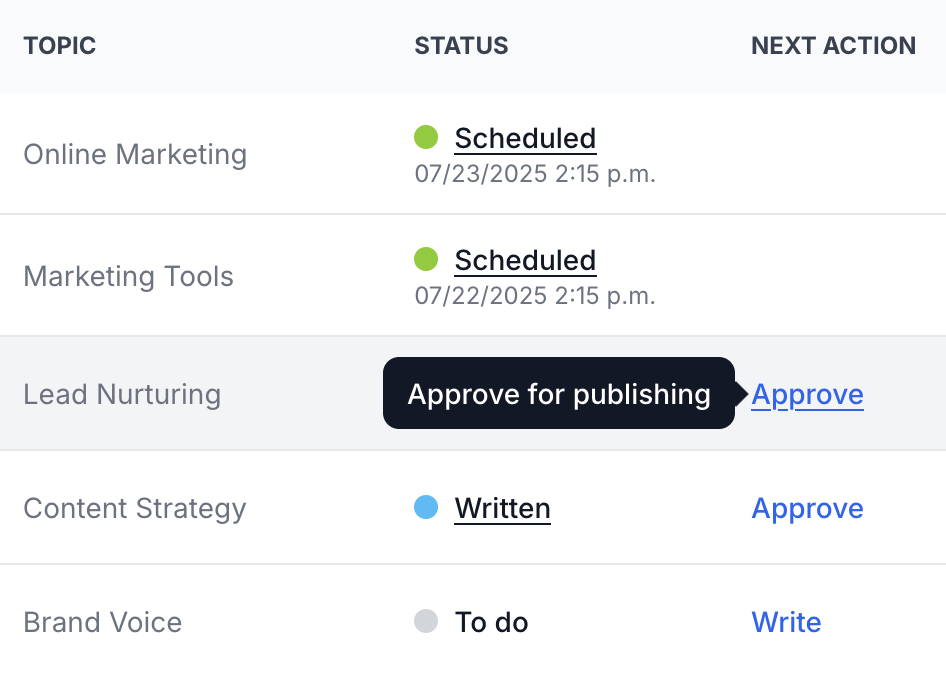Click the TOPIC column header
The image size is (946, 676).
[60, 46]
